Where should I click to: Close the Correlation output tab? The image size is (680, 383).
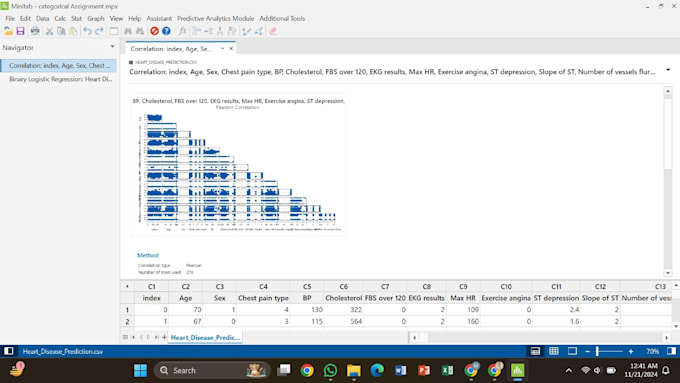coord(231,49)
